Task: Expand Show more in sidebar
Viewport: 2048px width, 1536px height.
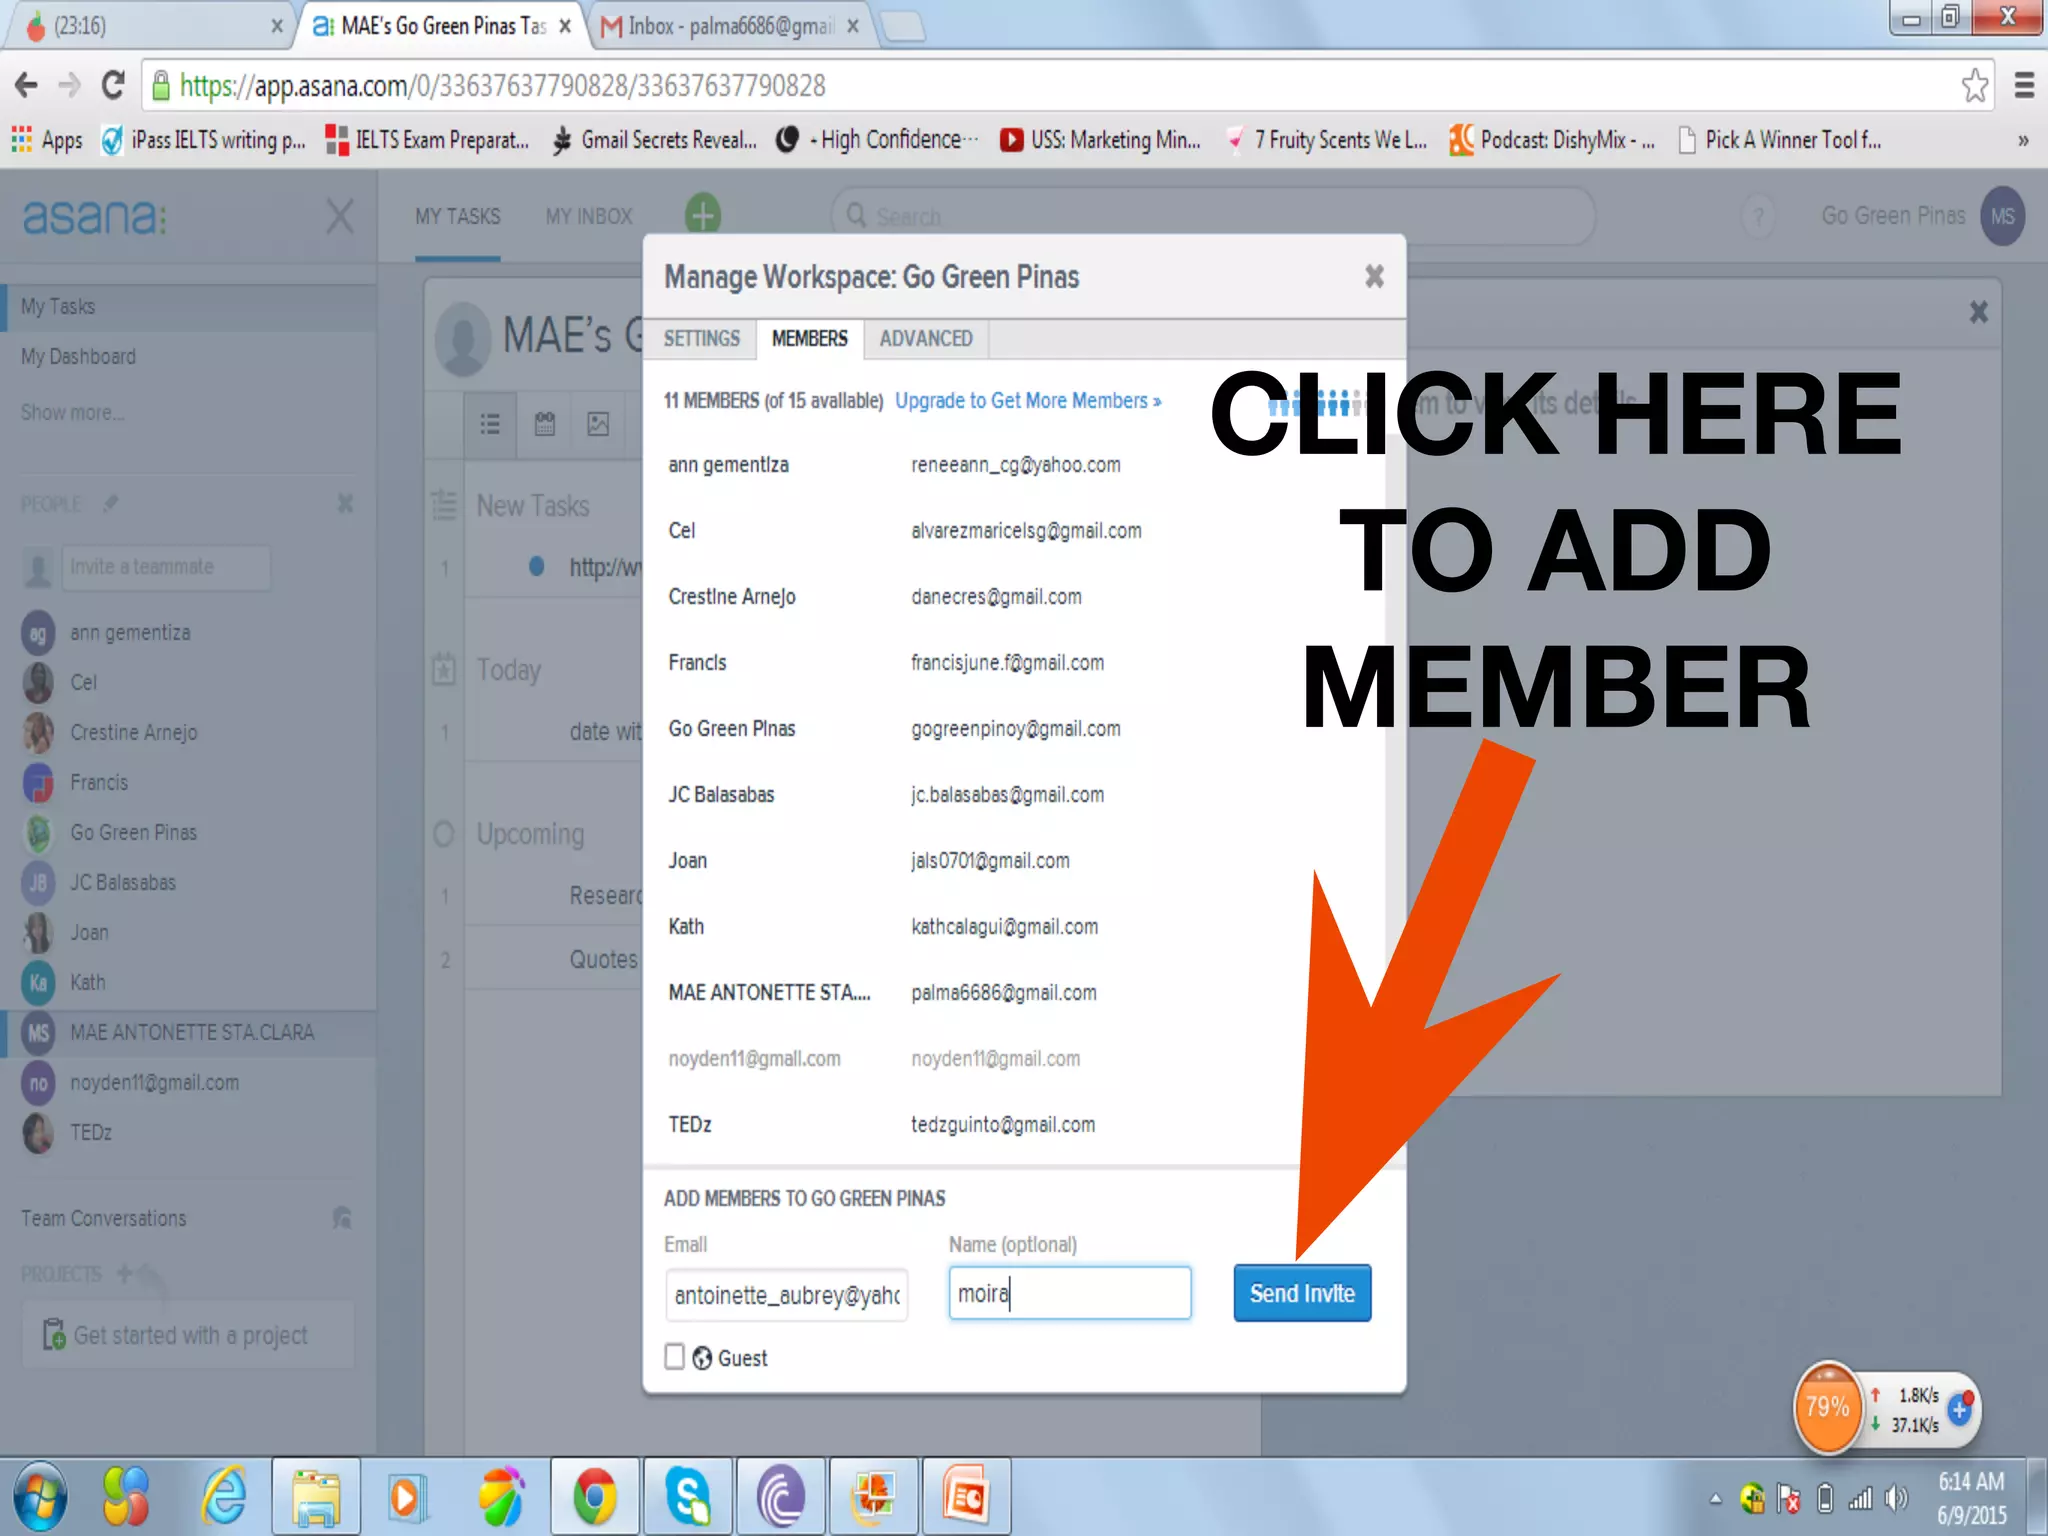Action: point(72,412)
